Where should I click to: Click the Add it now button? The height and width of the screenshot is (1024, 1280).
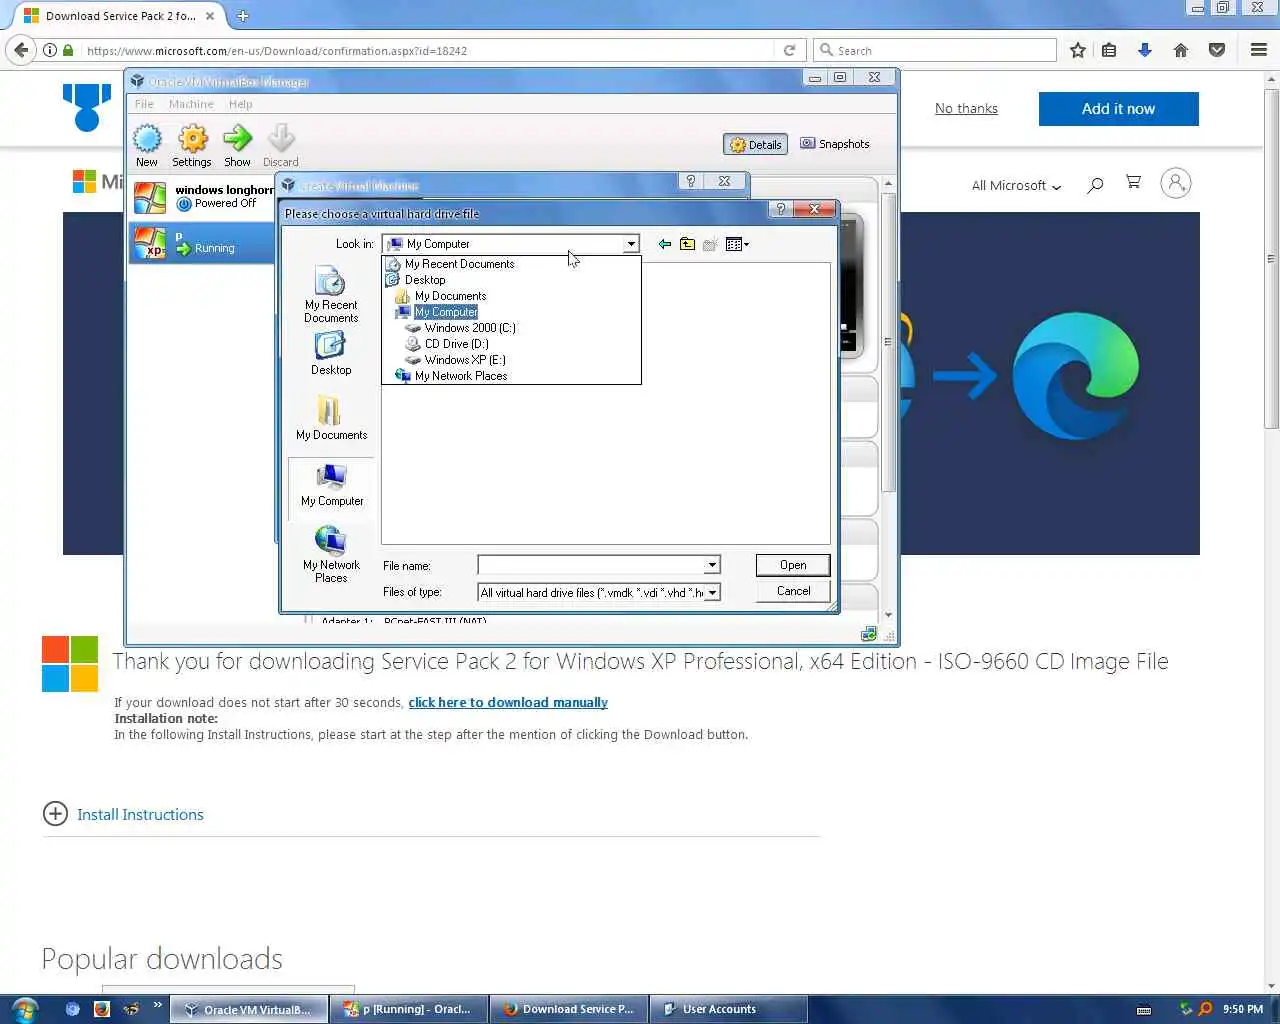(1118, 109)
